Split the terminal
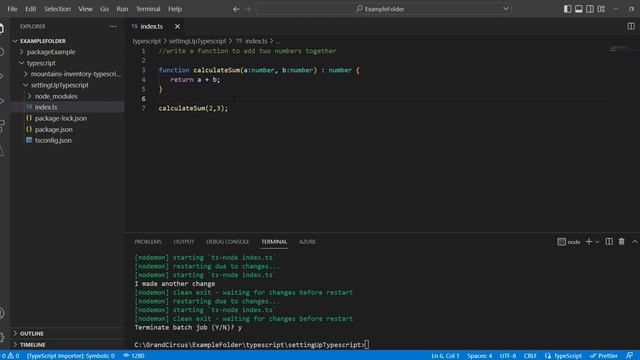Image resolution: width=640 pixels, height=360 pixels. pos(609,242)
